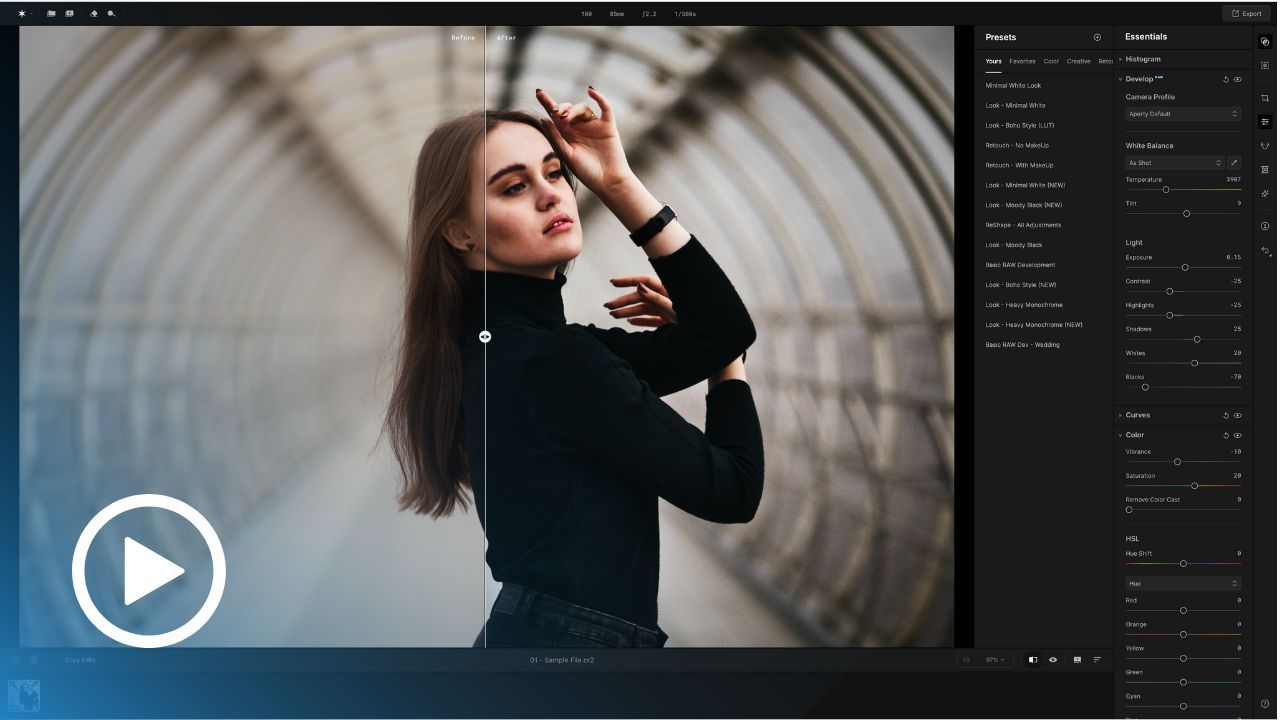
Task: Pick white balance with the eyedropper
Action: [1234, 162]
